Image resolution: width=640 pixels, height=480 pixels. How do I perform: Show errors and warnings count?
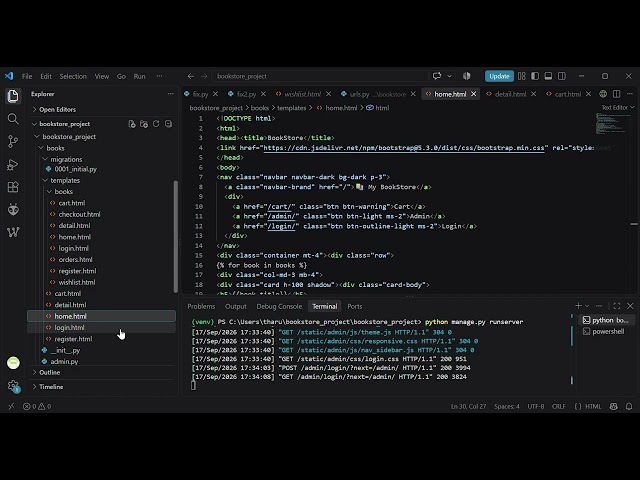click(x=37, y=407)
